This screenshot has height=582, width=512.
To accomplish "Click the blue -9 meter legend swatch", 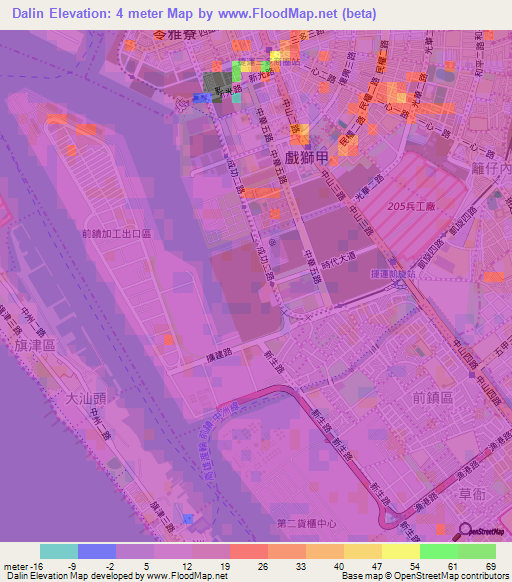I will pos(97,551).
